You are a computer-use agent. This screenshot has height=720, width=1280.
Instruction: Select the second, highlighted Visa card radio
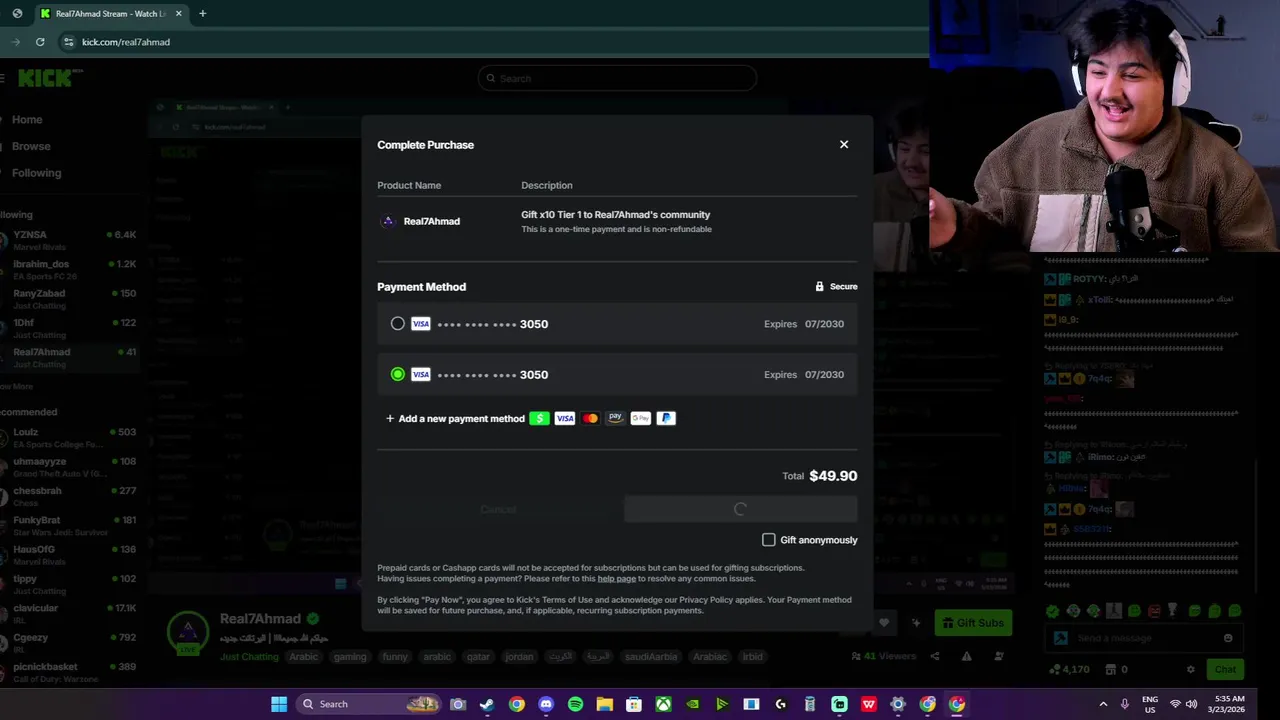(398, 375)
